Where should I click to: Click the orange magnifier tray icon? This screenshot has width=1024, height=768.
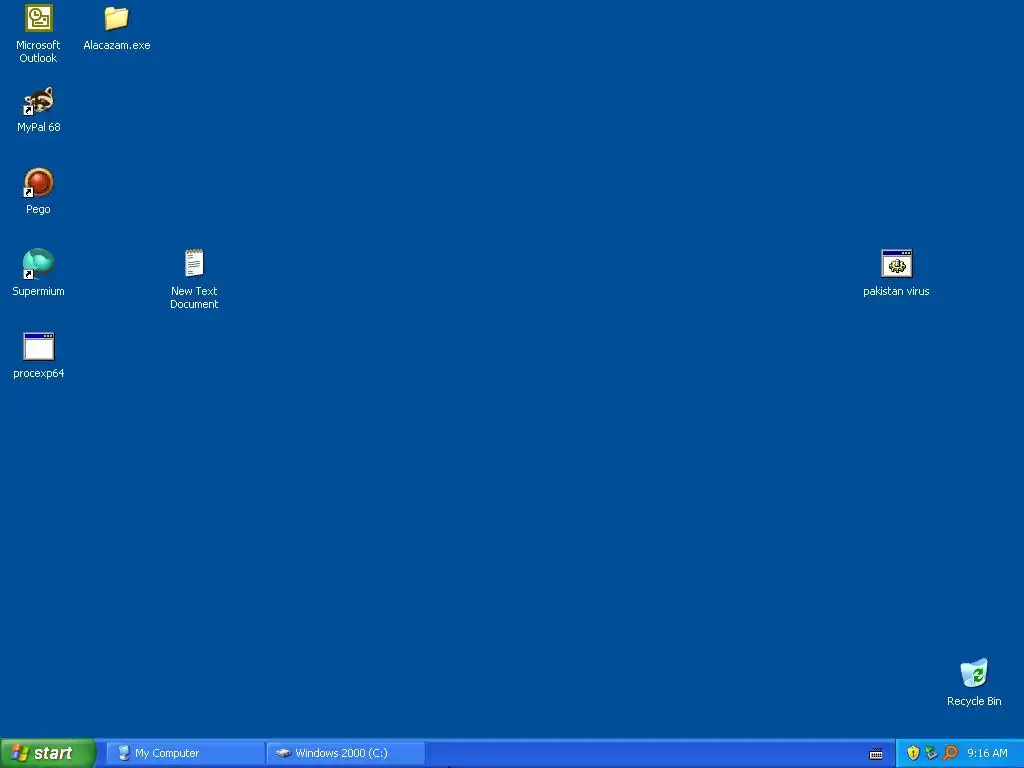pyautogui.click(x=950, y=753)
